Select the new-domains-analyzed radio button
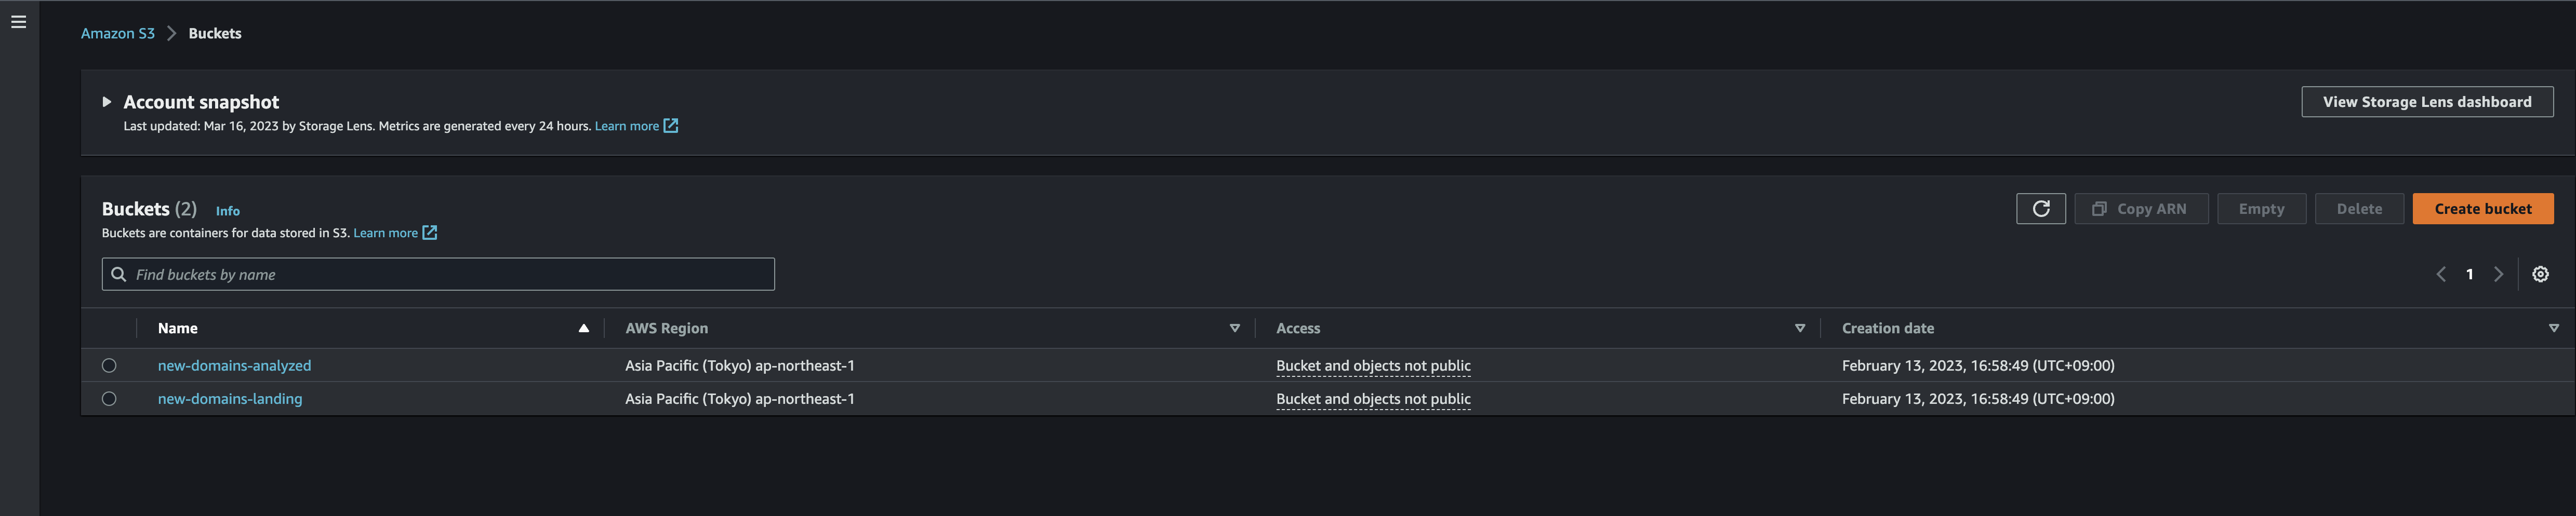Screen dimensions: 2576x516 click(x=109, y=366)
